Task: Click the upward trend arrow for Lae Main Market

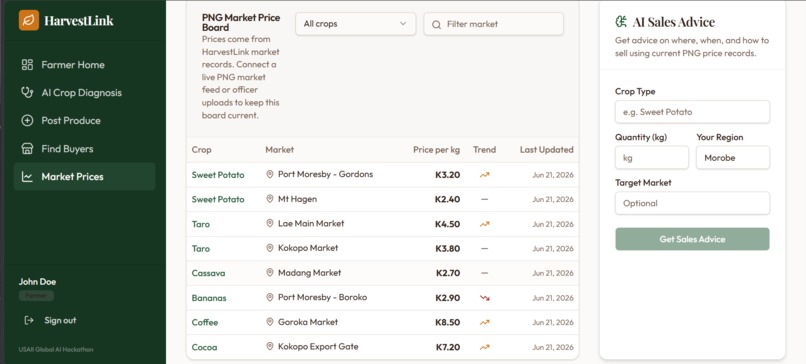Action: click(485, 224)
